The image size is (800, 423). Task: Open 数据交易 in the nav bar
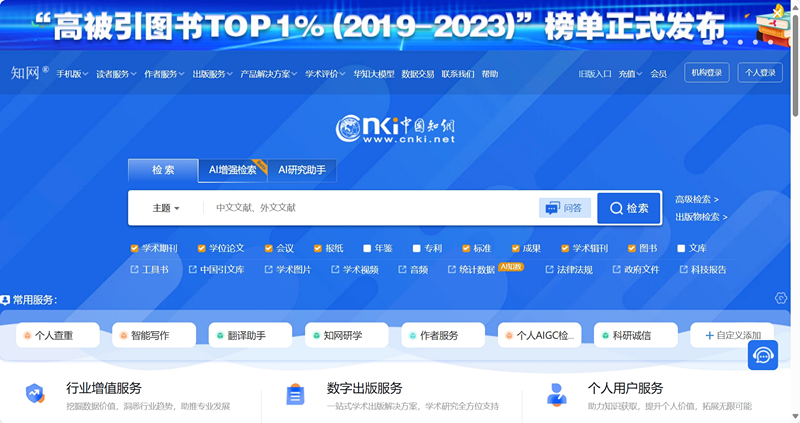(417, 74)
